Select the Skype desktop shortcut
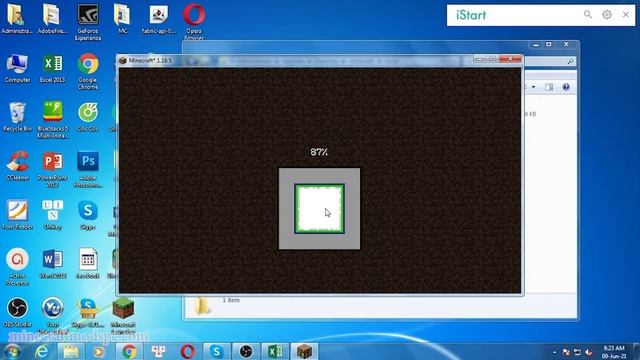Viewport: 640px width, 360px height. (88, 215)
